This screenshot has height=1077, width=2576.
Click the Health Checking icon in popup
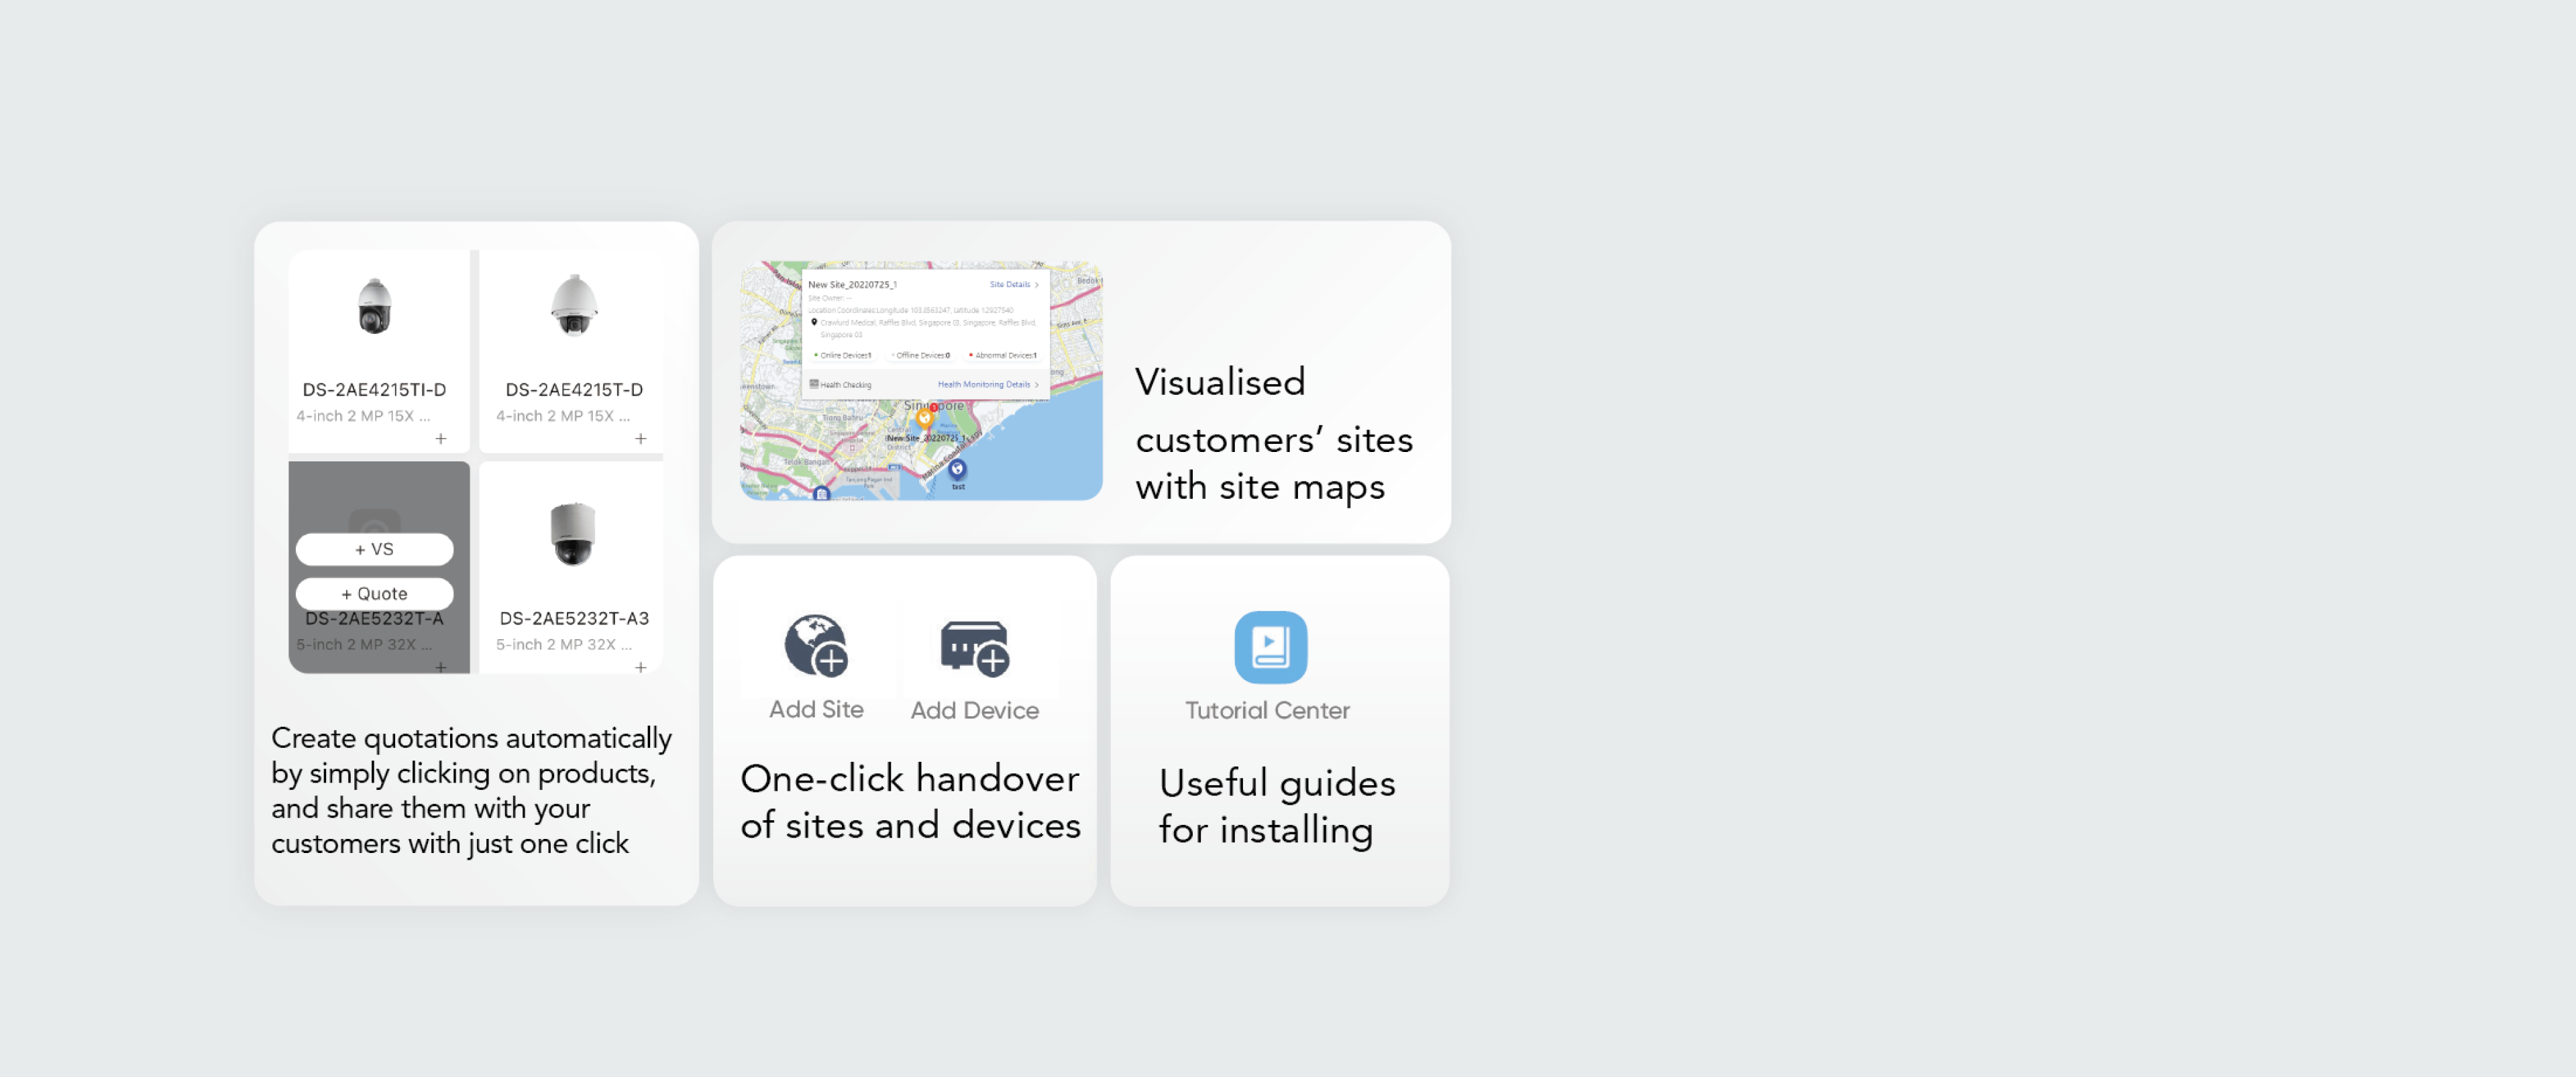pyautogui.click(x=814, y=384)
